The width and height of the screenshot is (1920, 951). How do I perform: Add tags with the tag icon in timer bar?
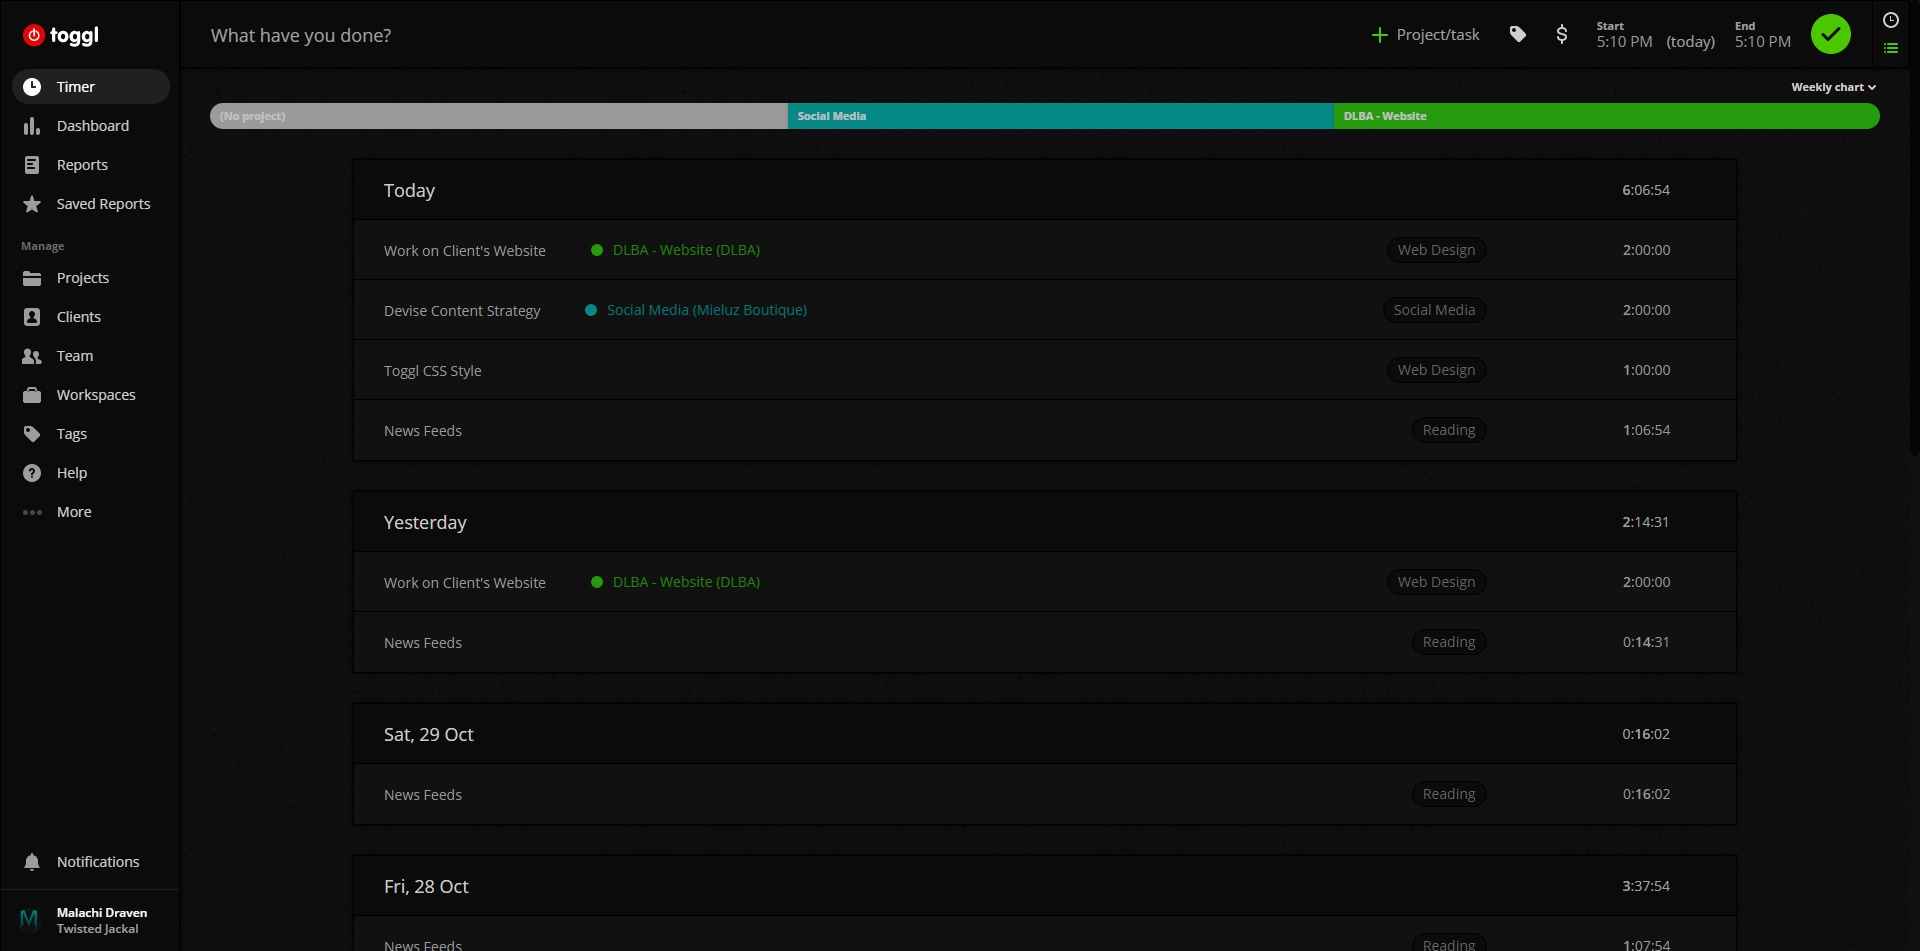(x=1518, y=35)
